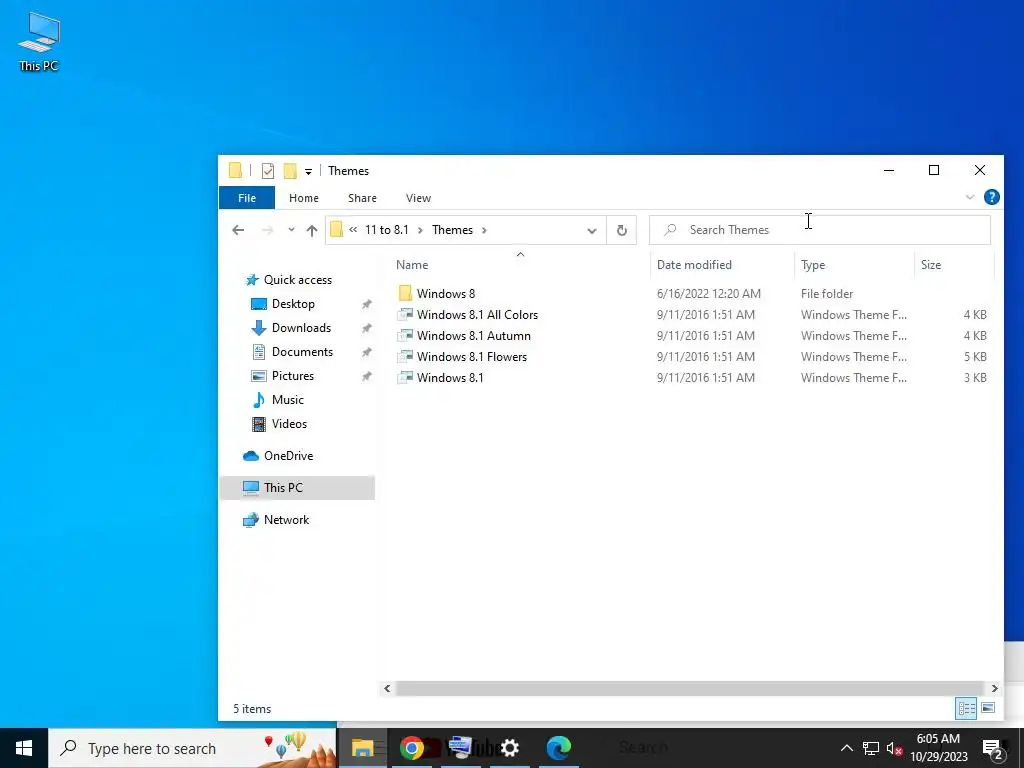Click the double chevron in address bar
This screenshot has height=768, width=1024.
pos(353,230)
